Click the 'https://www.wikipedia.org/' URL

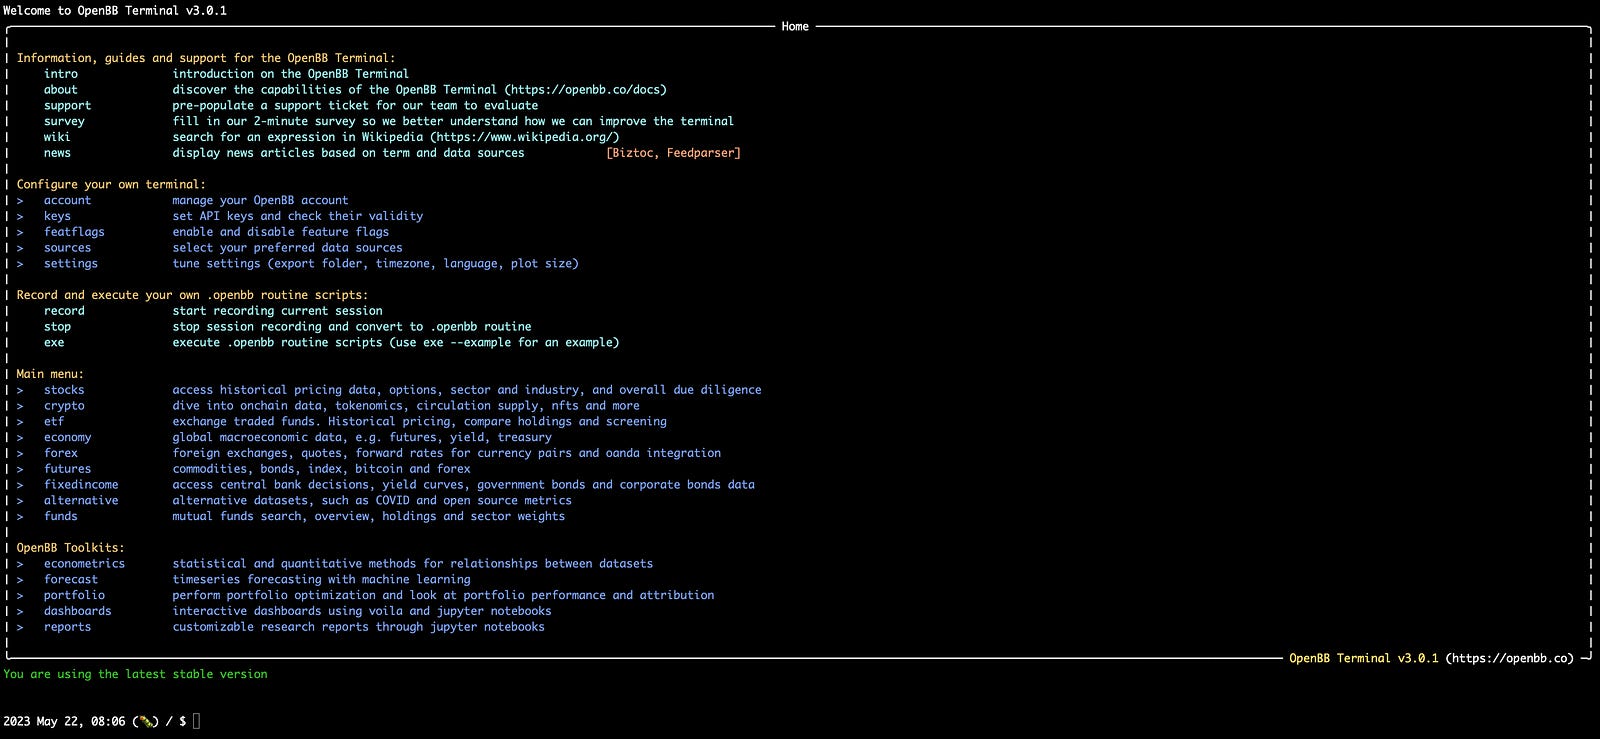tap(524, 137)
